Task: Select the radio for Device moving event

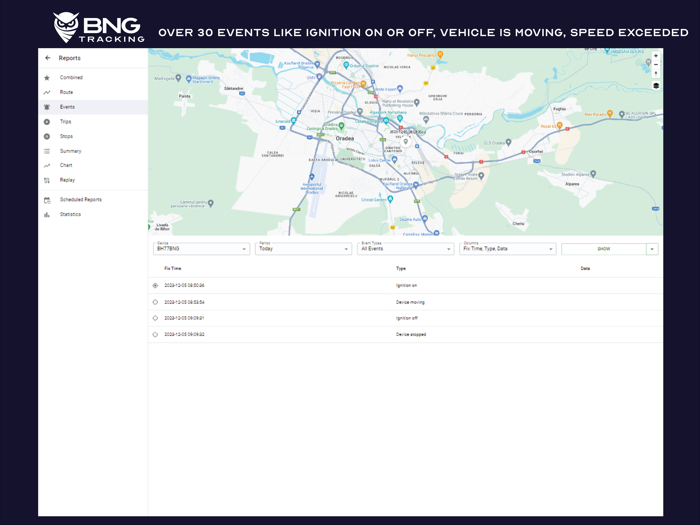Action: coord(155,302)
